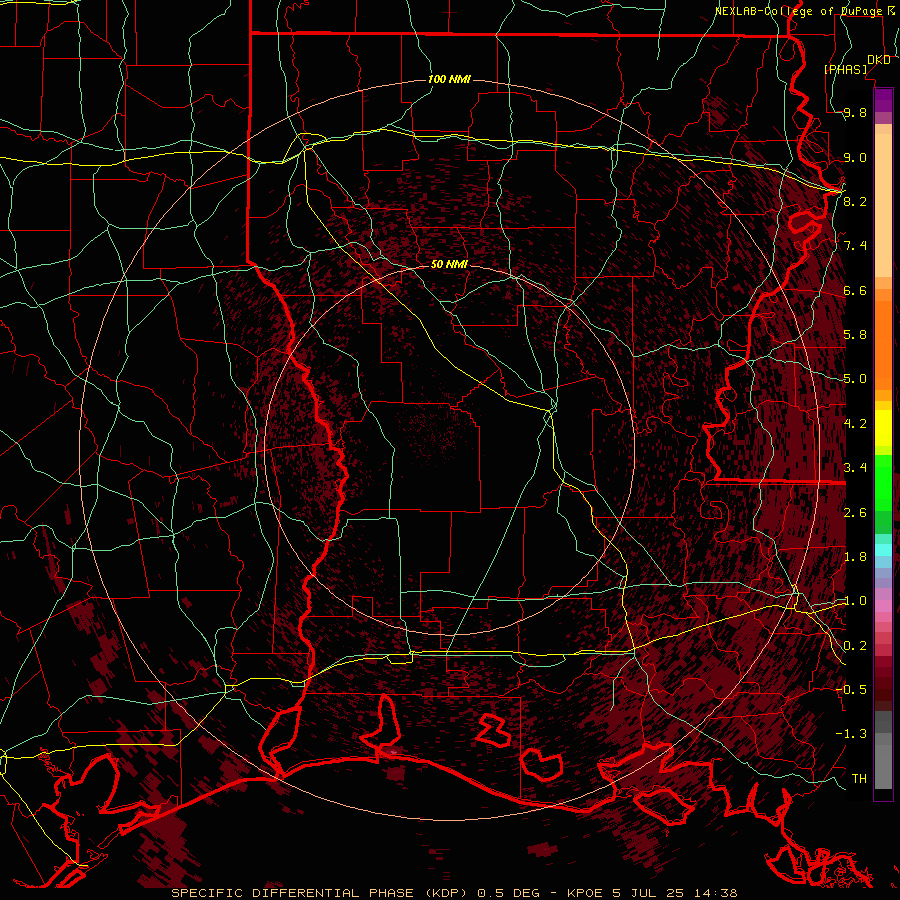Click the TH threshold label on scale
Screen dimensions: 900x900
tap(859, 779)
